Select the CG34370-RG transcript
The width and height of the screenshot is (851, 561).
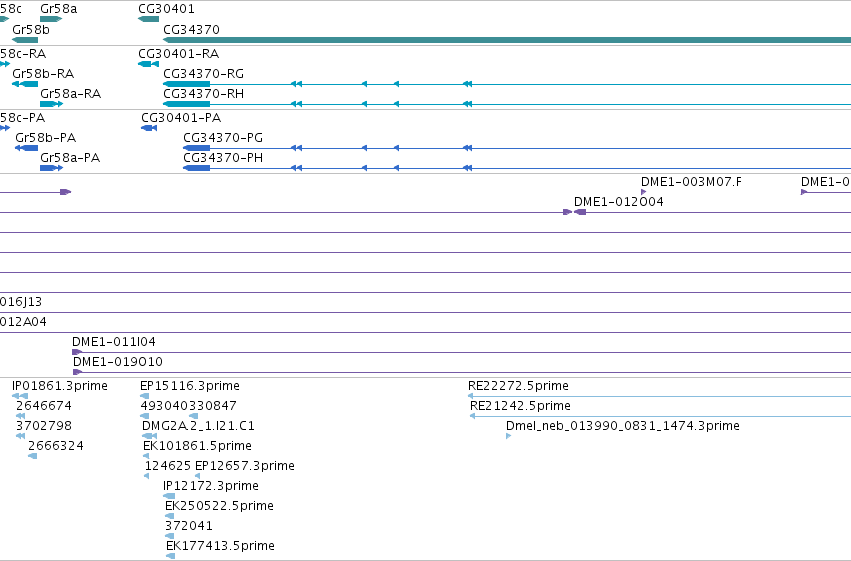tap(507, 84)
